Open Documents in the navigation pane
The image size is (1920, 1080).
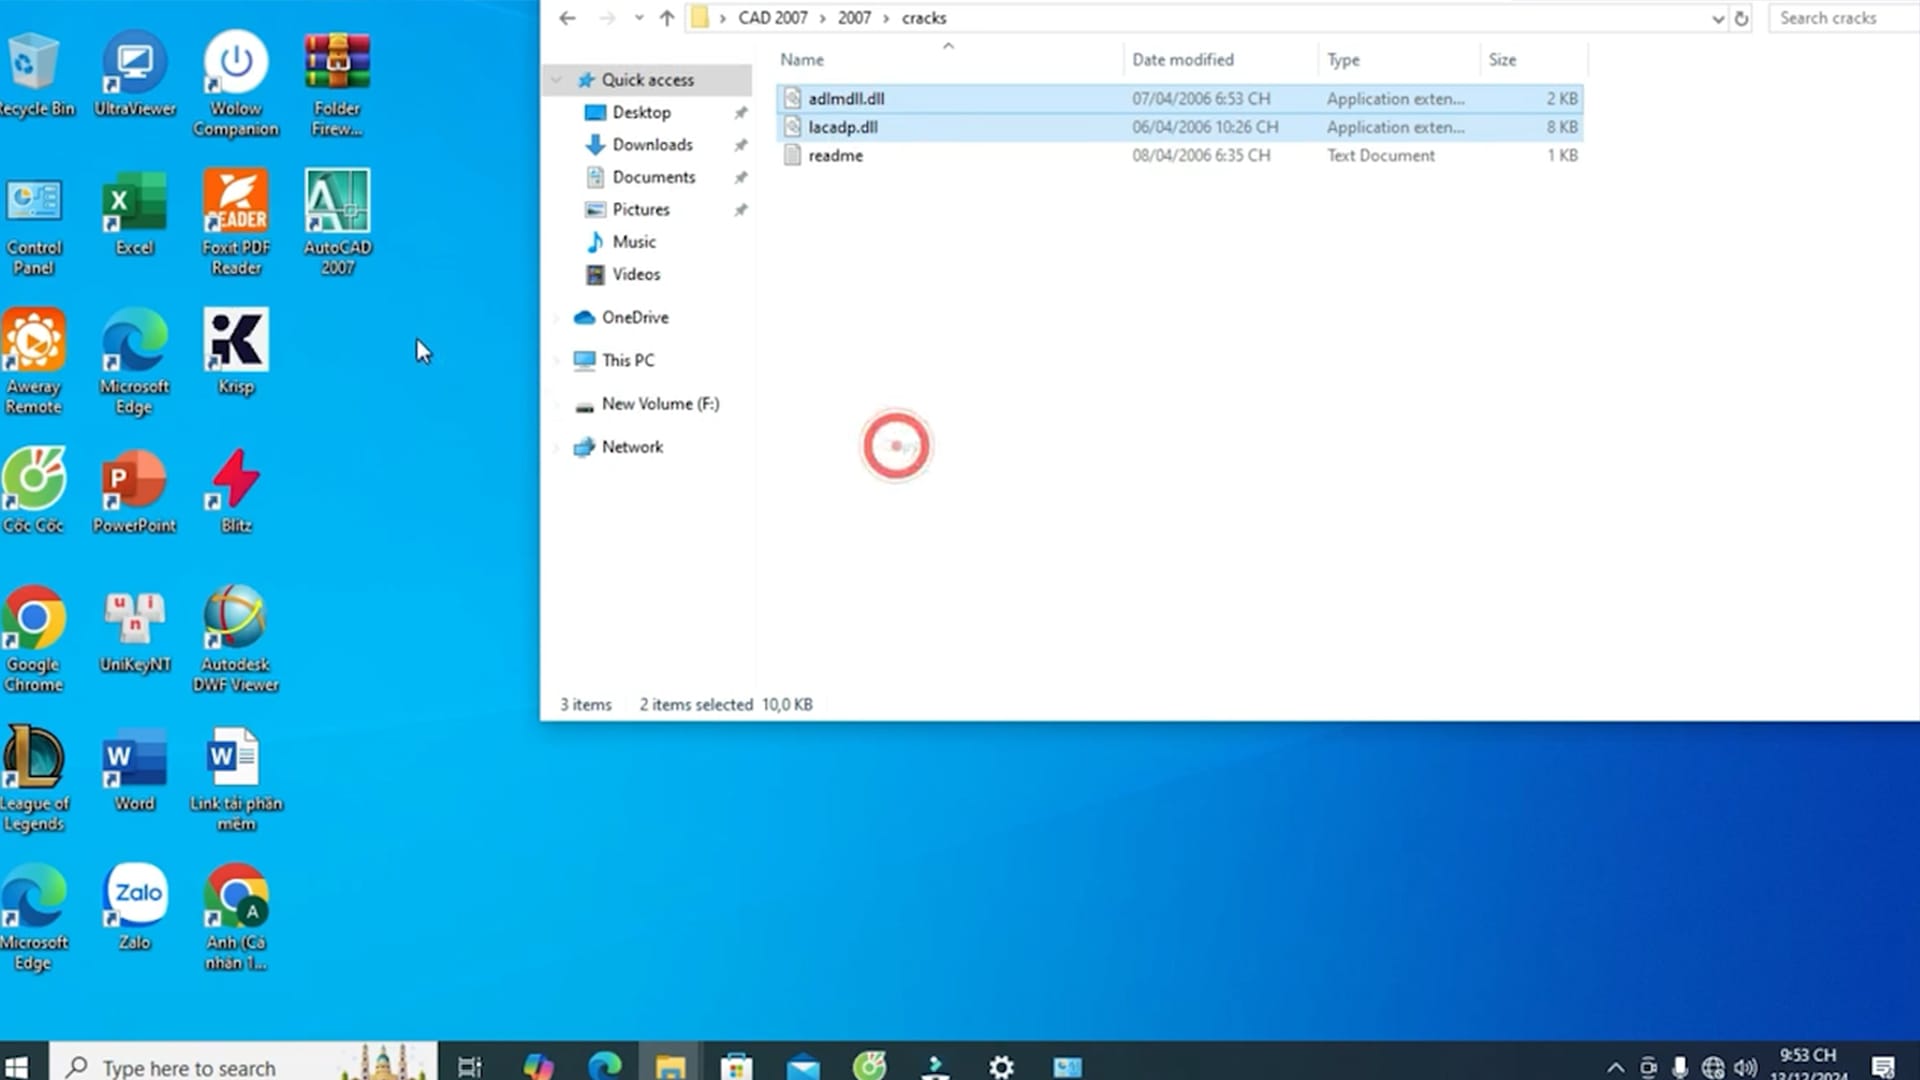pyautogui.click(x=653, y=177)
